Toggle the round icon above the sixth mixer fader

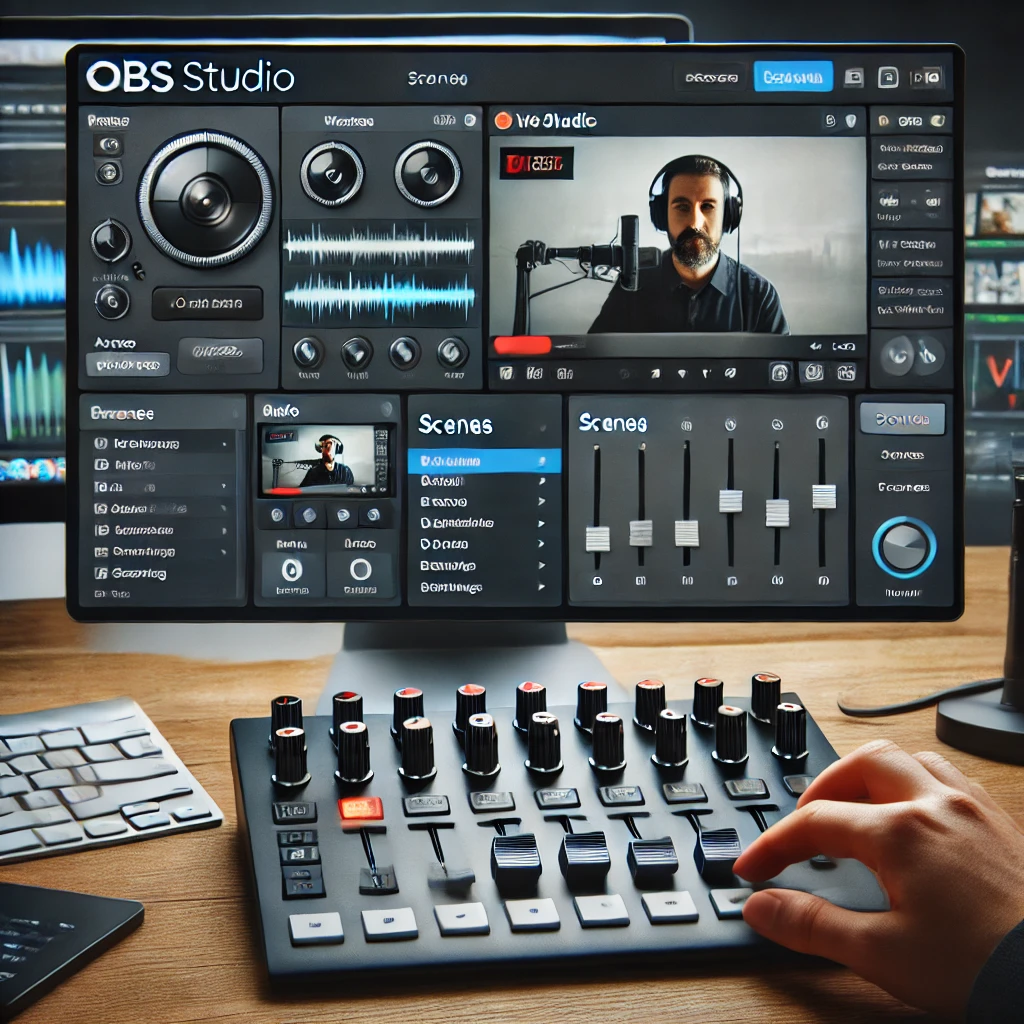pyautogui.click(x=822, y=423)
